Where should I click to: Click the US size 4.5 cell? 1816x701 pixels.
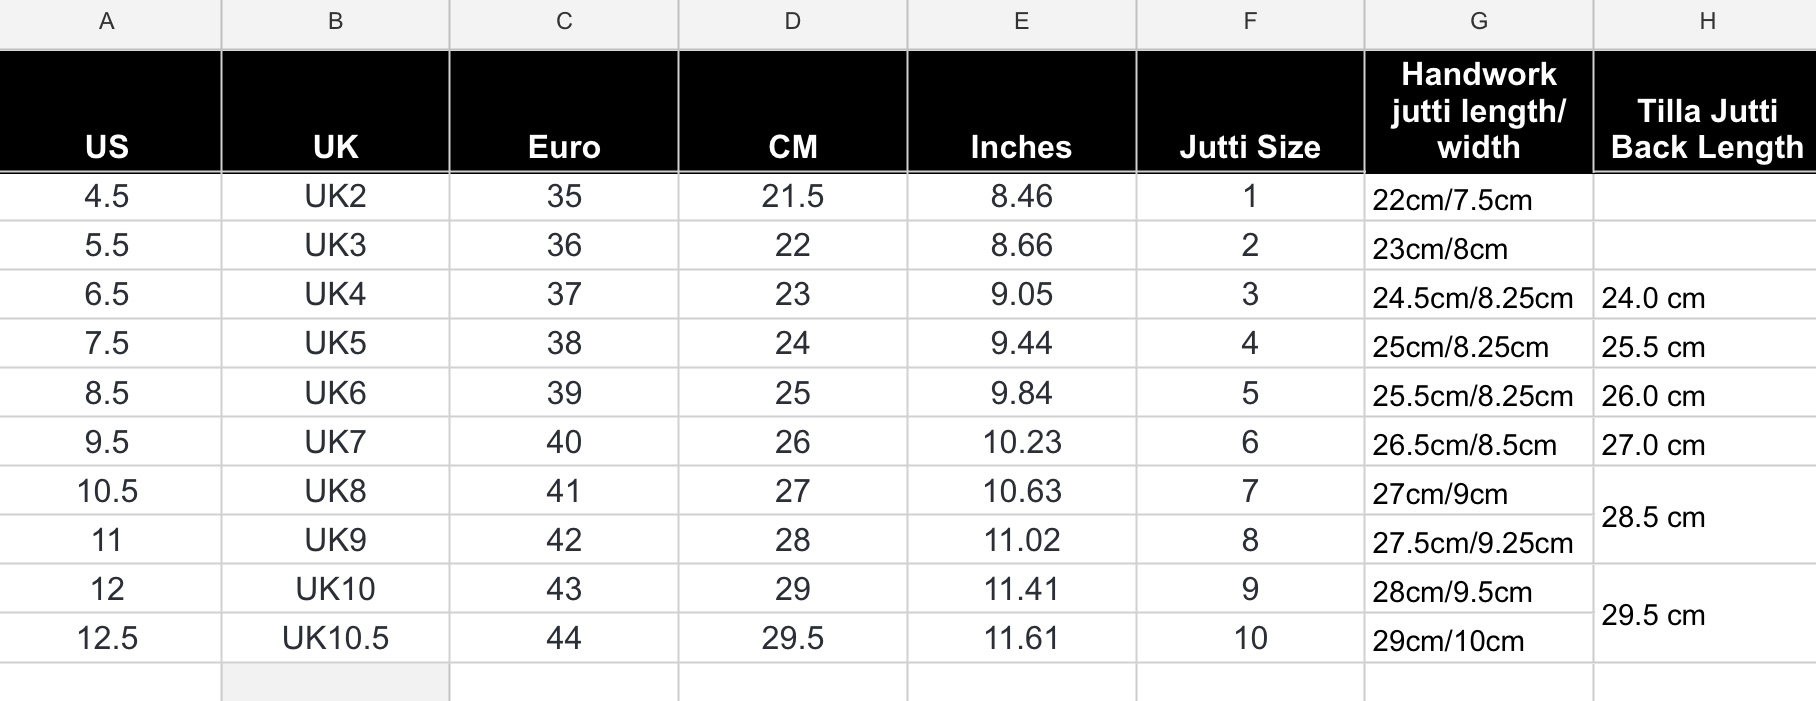click(107, 197)
